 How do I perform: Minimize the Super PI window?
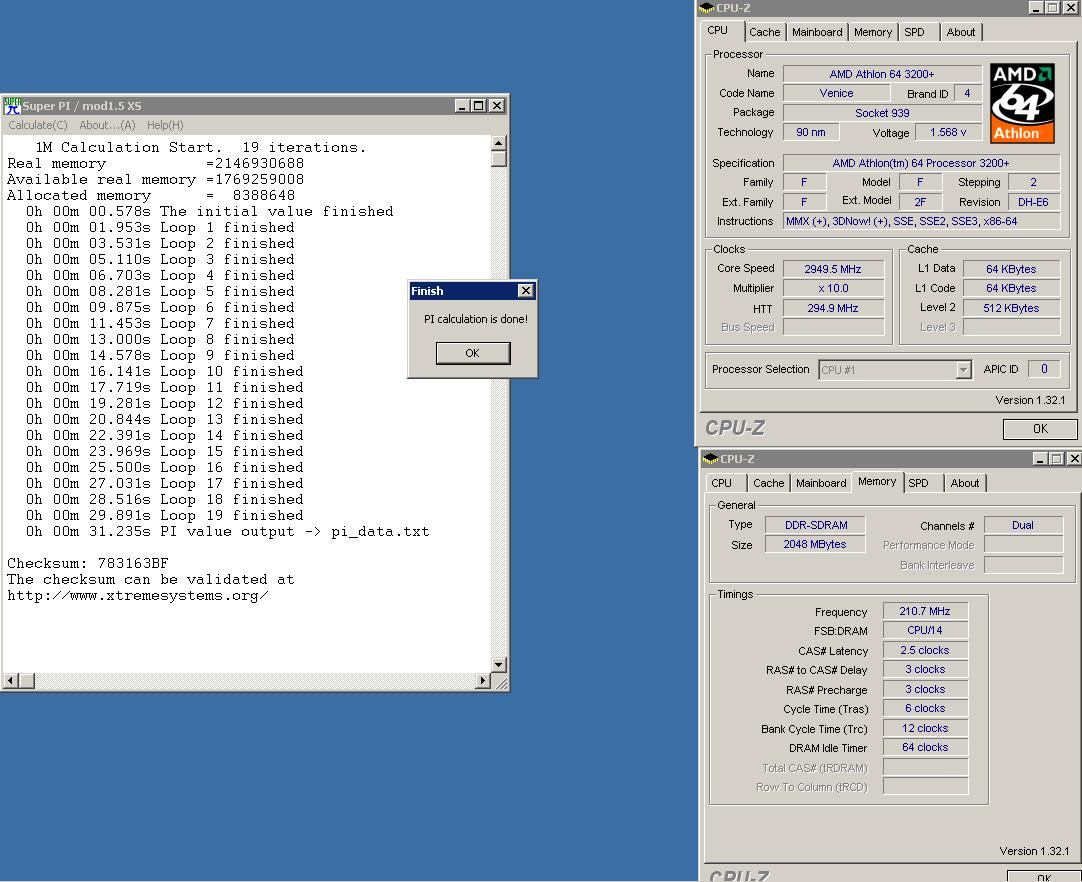463,106
